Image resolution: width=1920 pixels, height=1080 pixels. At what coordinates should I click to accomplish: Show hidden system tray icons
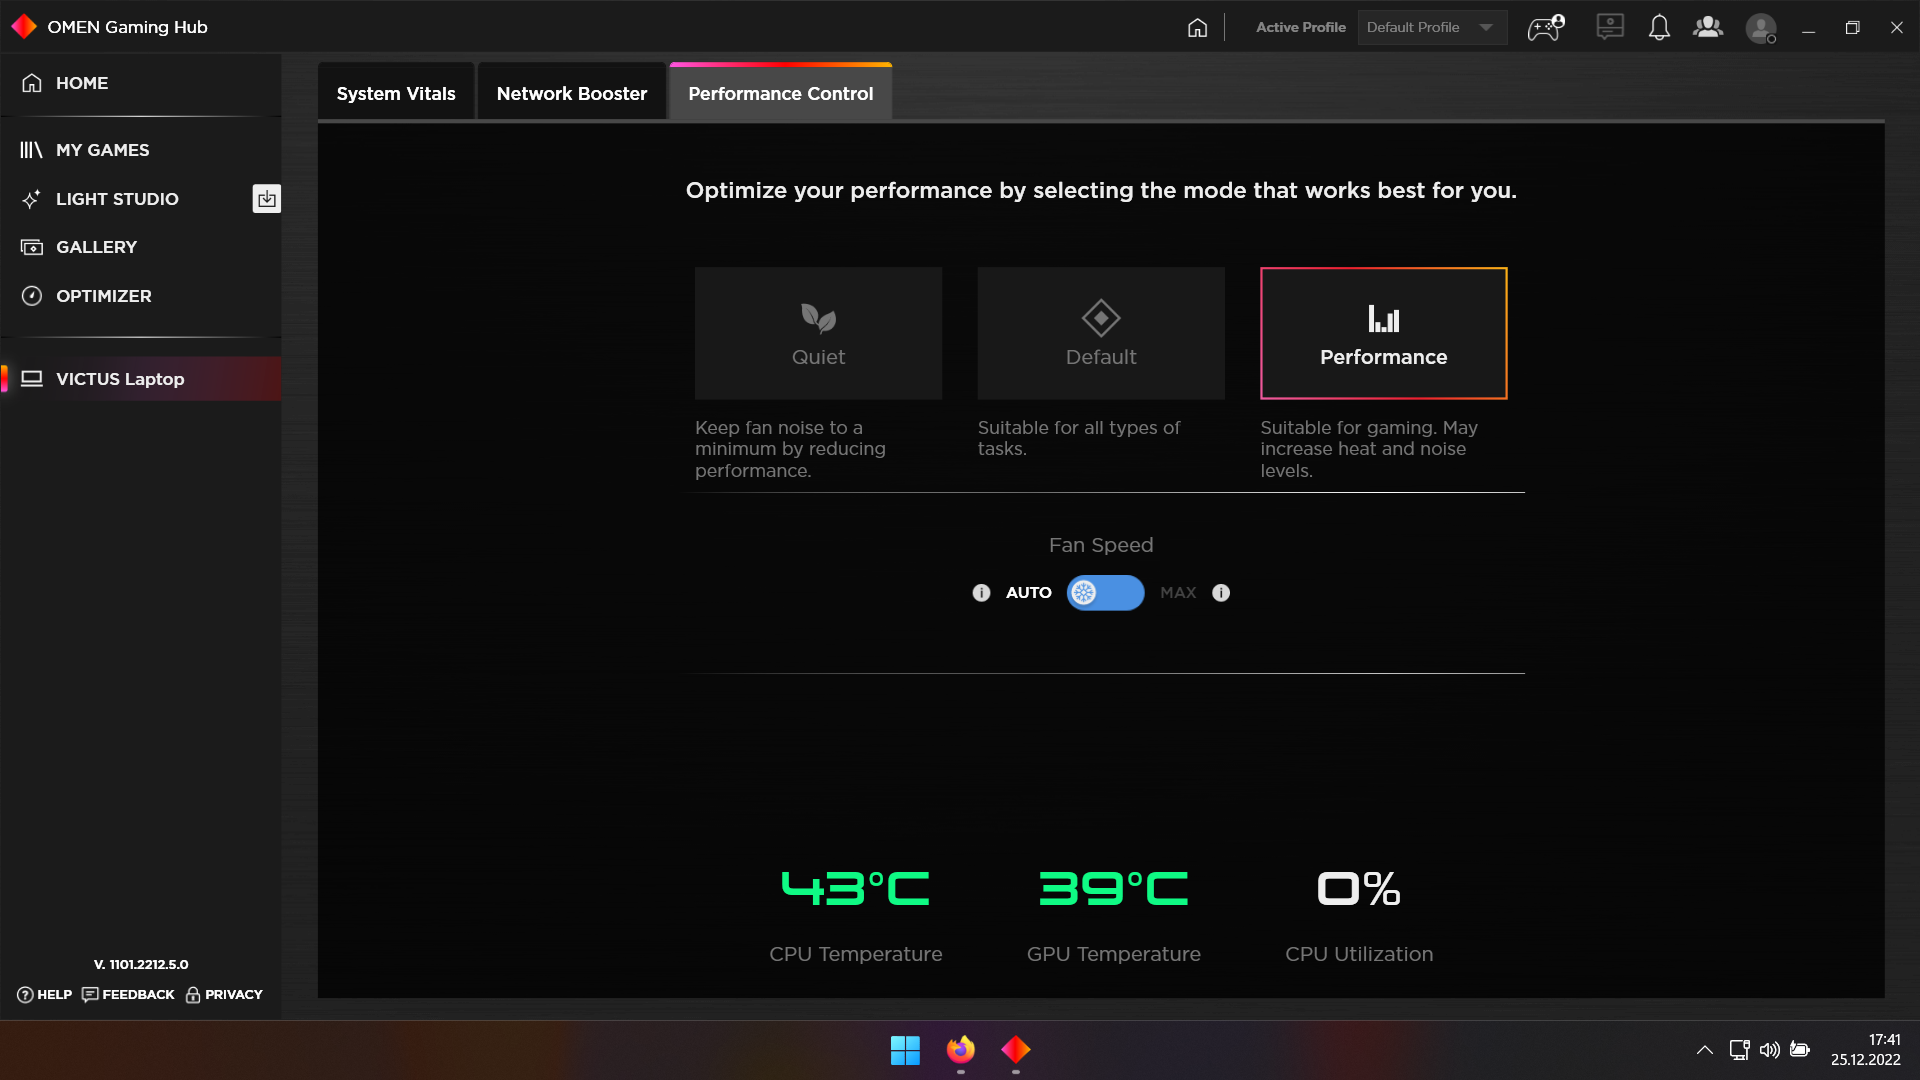[x=1704, y=1050]
